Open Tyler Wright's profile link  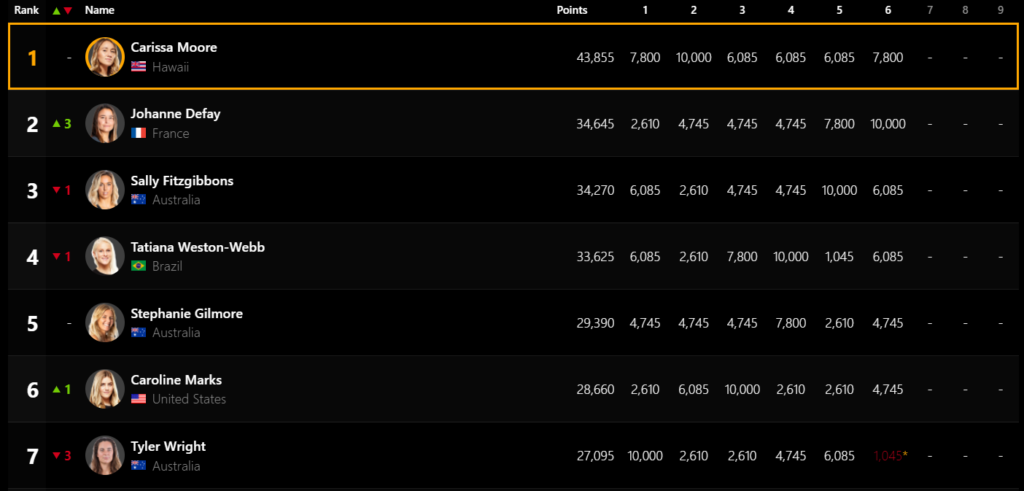coord(168,447)
